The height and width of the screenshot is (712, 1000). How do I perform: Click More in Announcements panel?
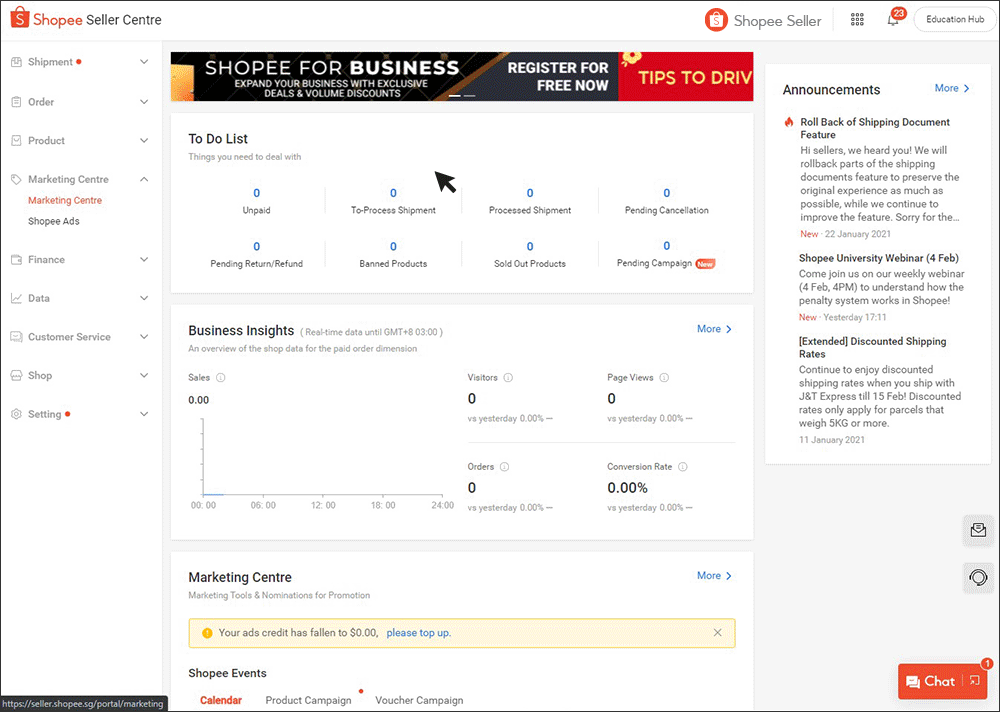(x=952, y=89)
